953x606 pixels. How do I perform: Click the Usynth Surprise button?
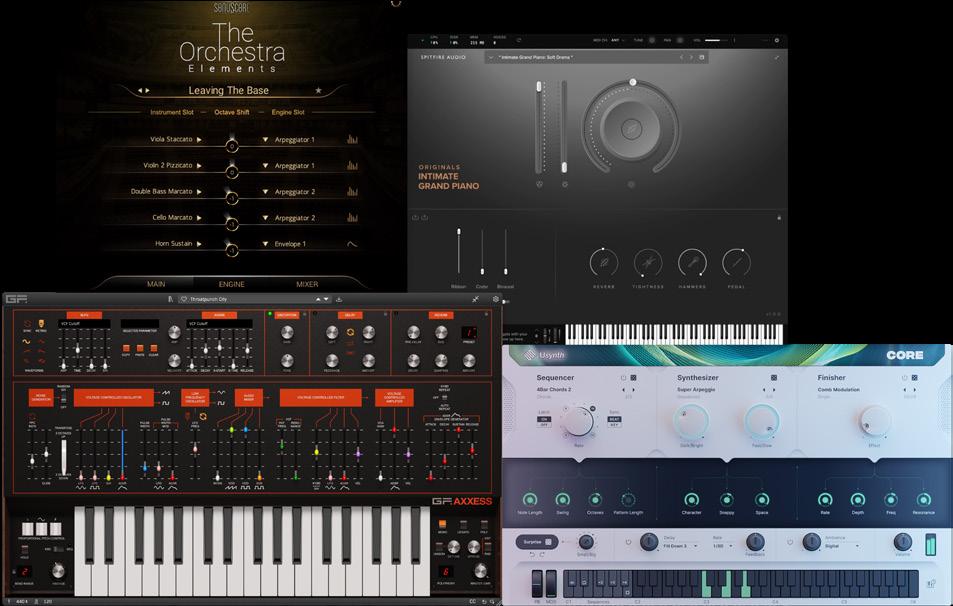click(x=537, y=542)
